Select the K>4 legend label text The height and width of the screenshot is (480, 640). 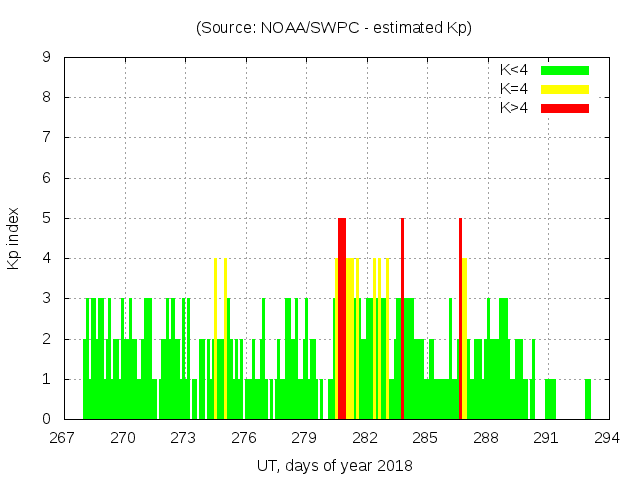pyautogui.click(x=515, y=108)
